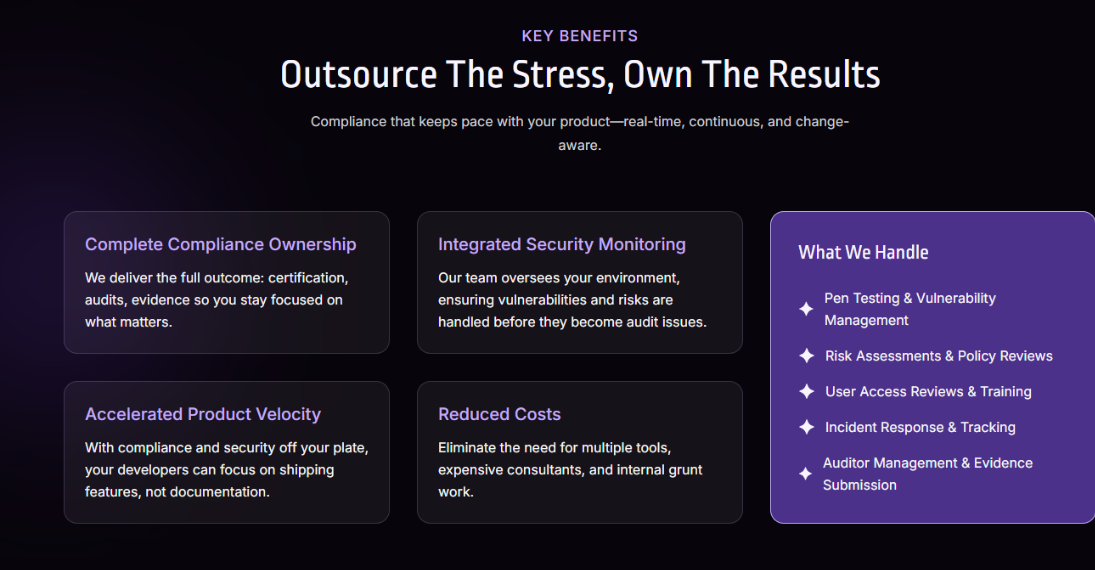Select the sparkle icon beside Auditor Management

pos(805,474)
